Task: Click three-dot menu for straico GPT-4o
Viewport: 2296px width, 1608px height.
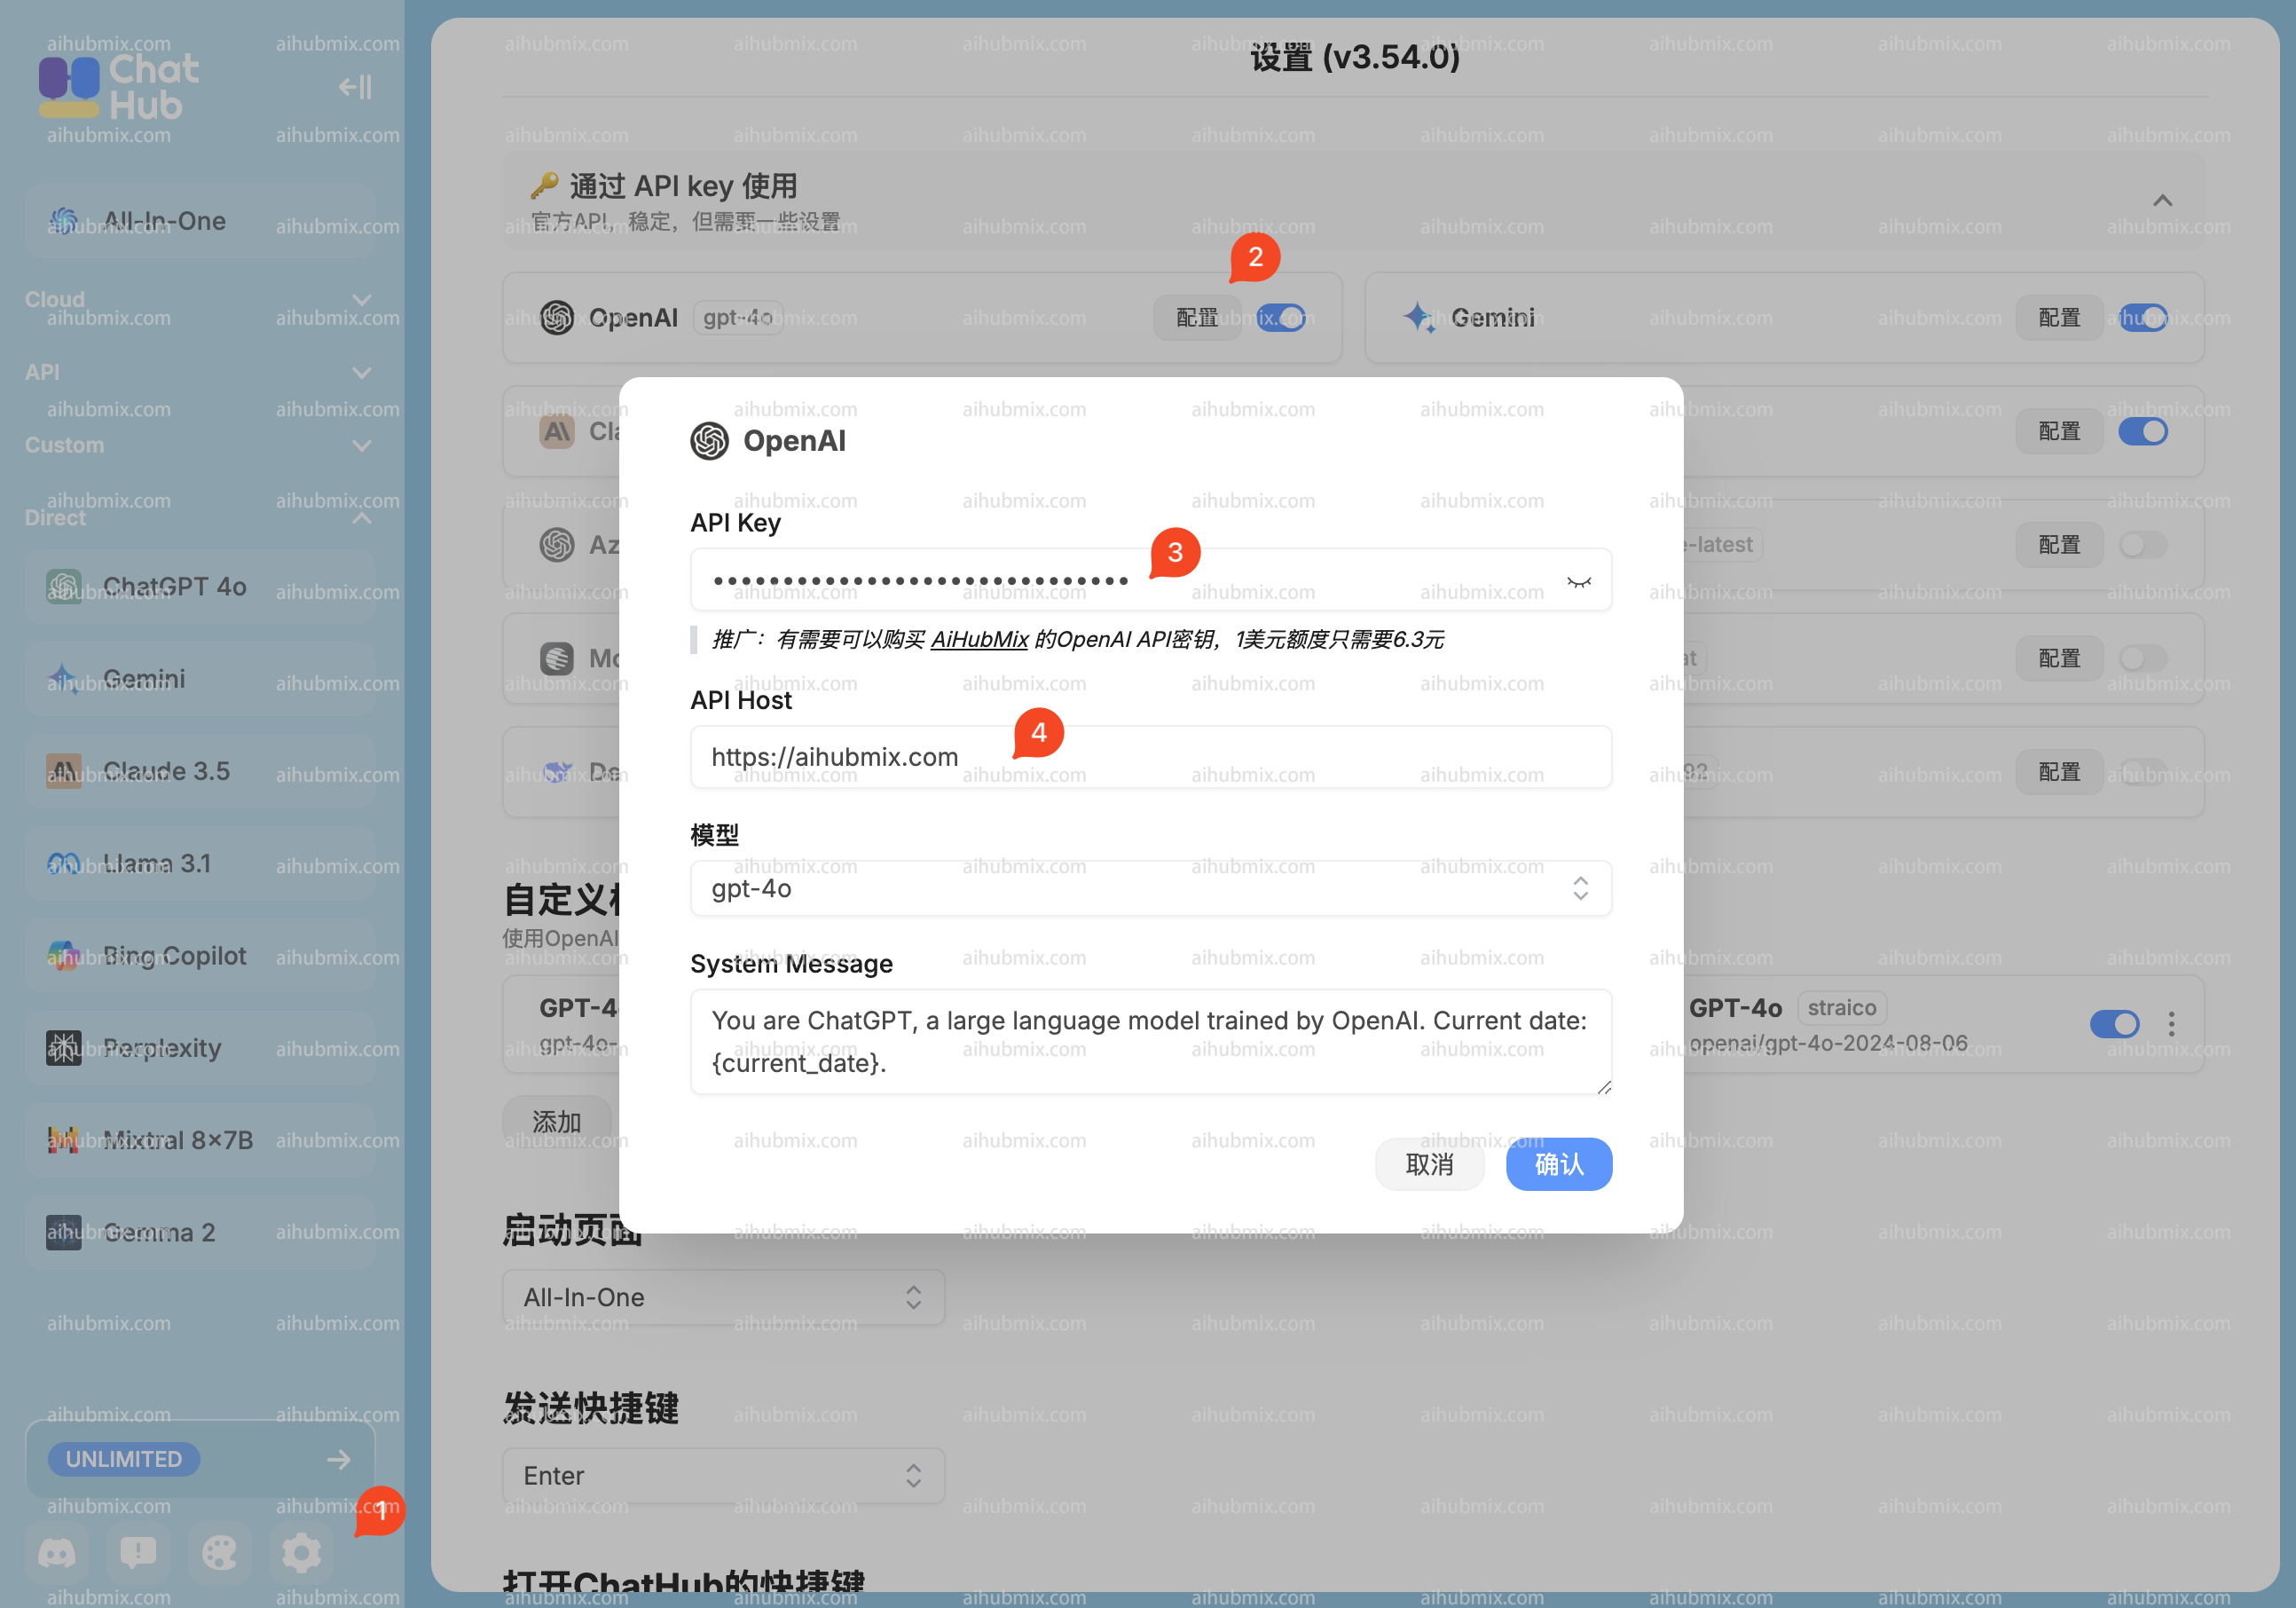Action: pos(2171,1023)
